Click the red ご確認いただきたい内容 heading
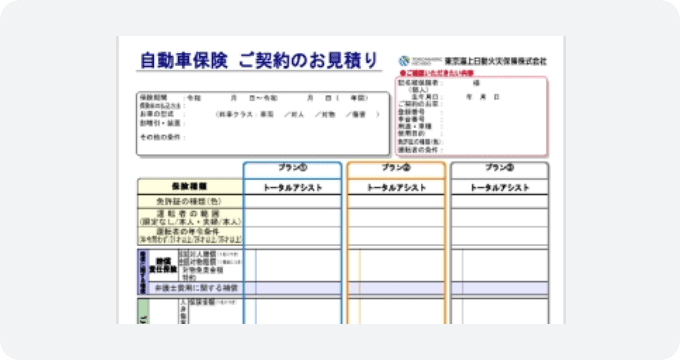 click(x=436, y=73)
